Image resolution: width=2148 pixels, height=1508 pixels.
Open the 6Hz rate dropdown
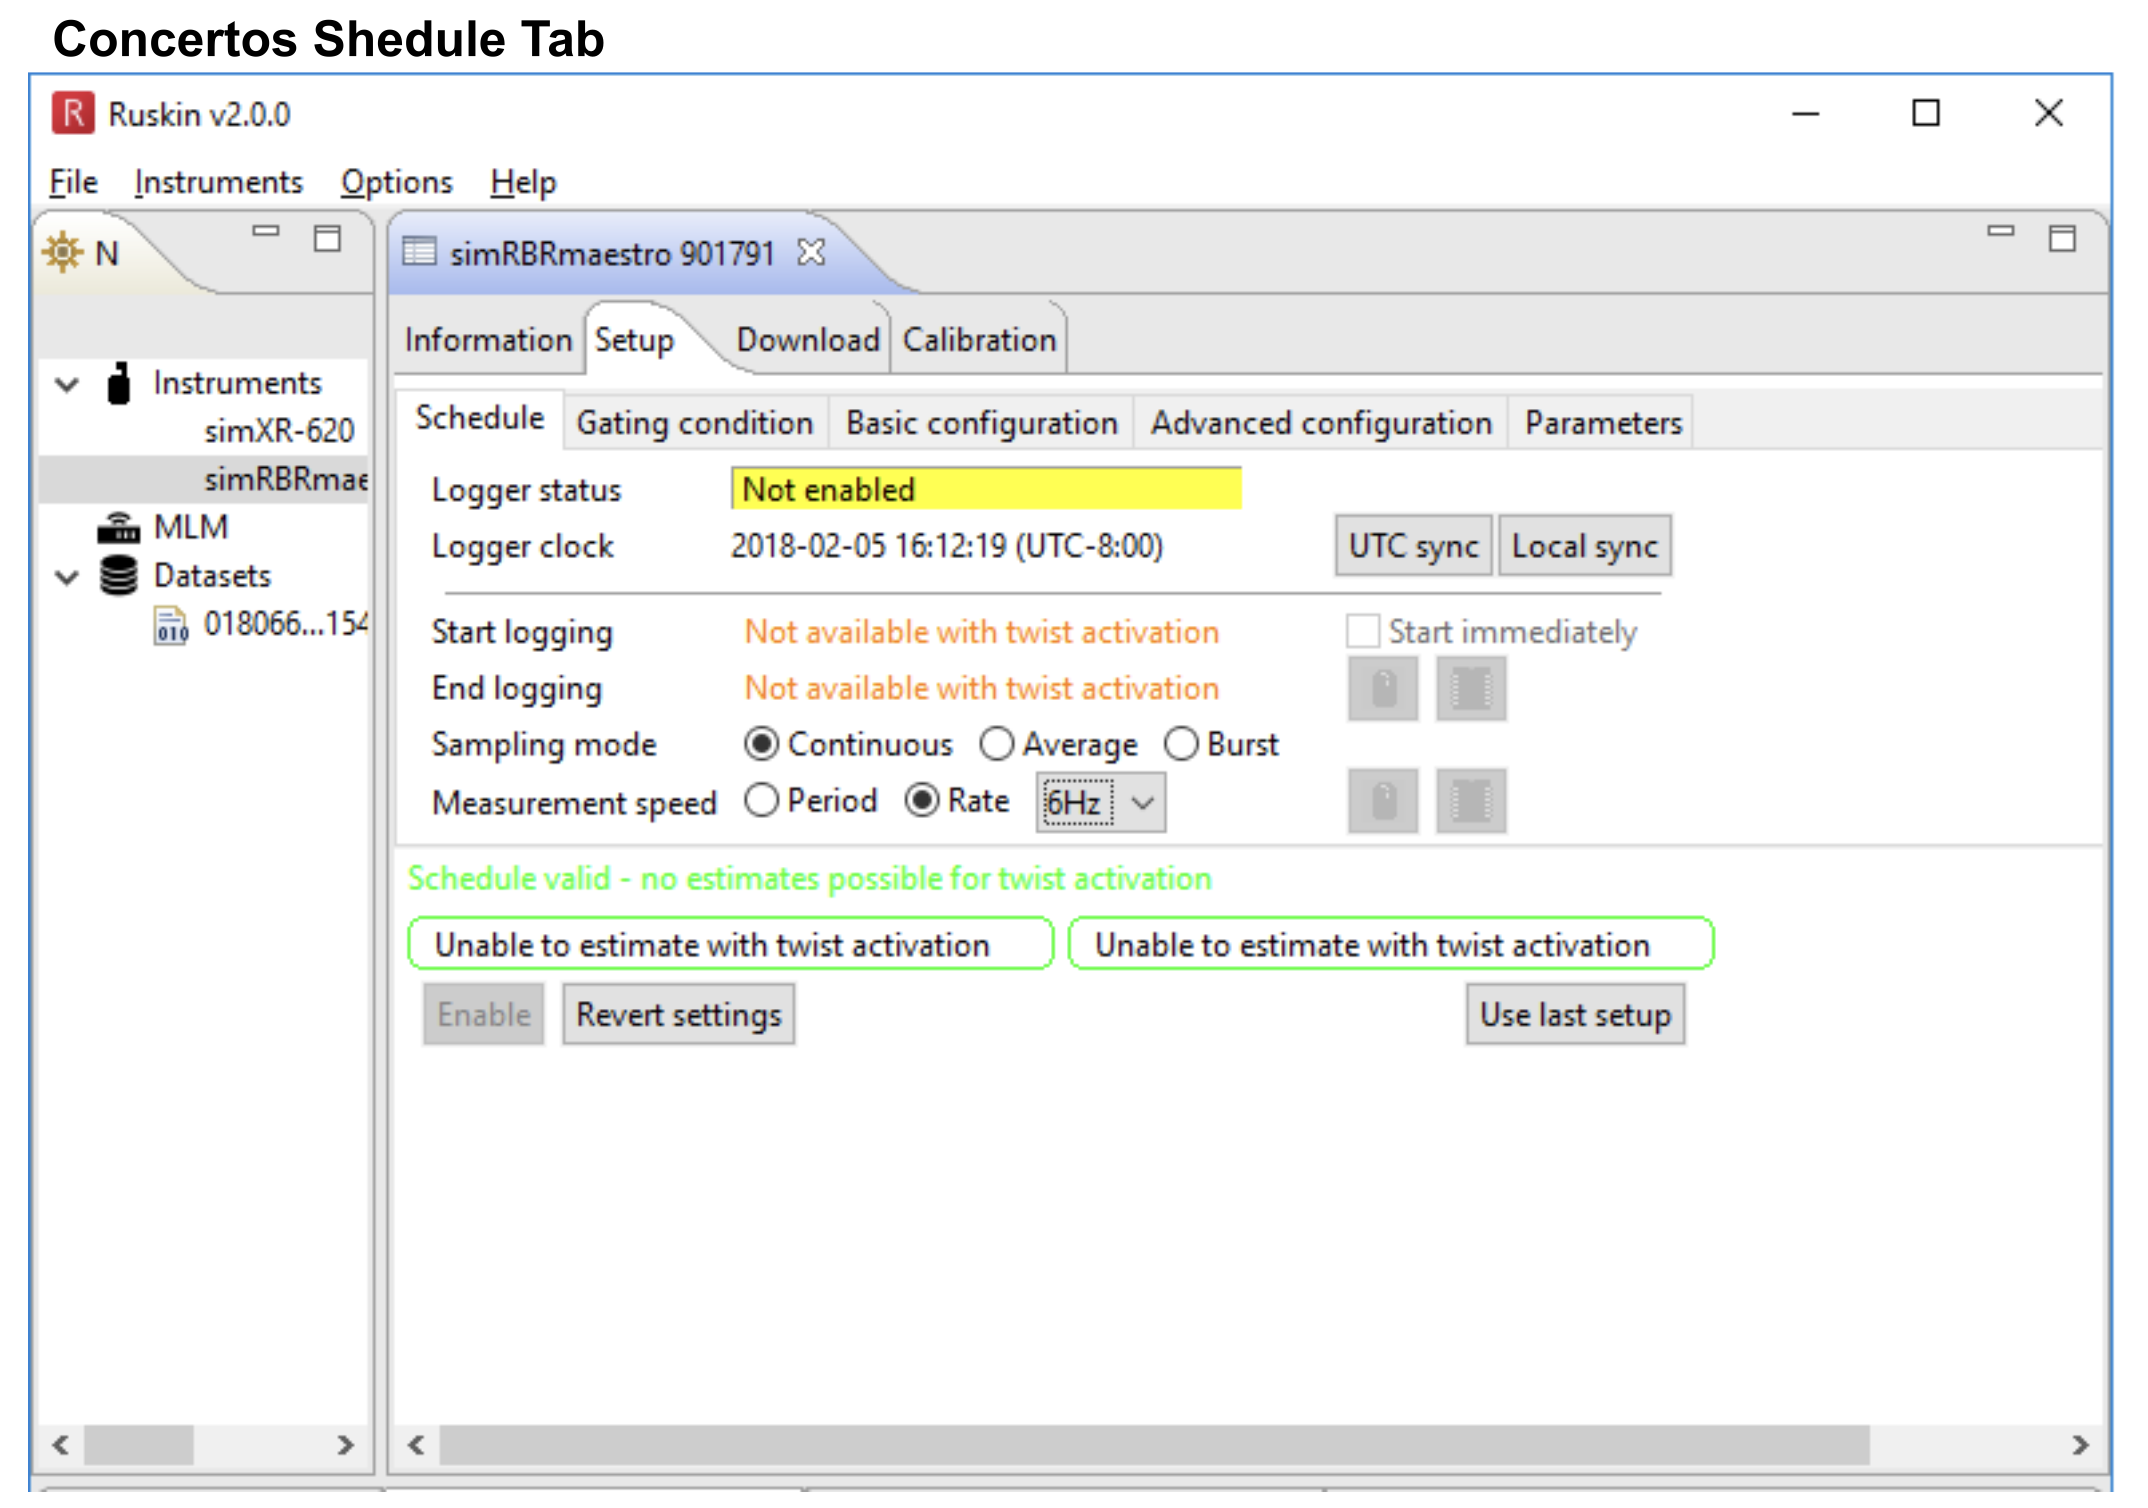[1101, 802]
